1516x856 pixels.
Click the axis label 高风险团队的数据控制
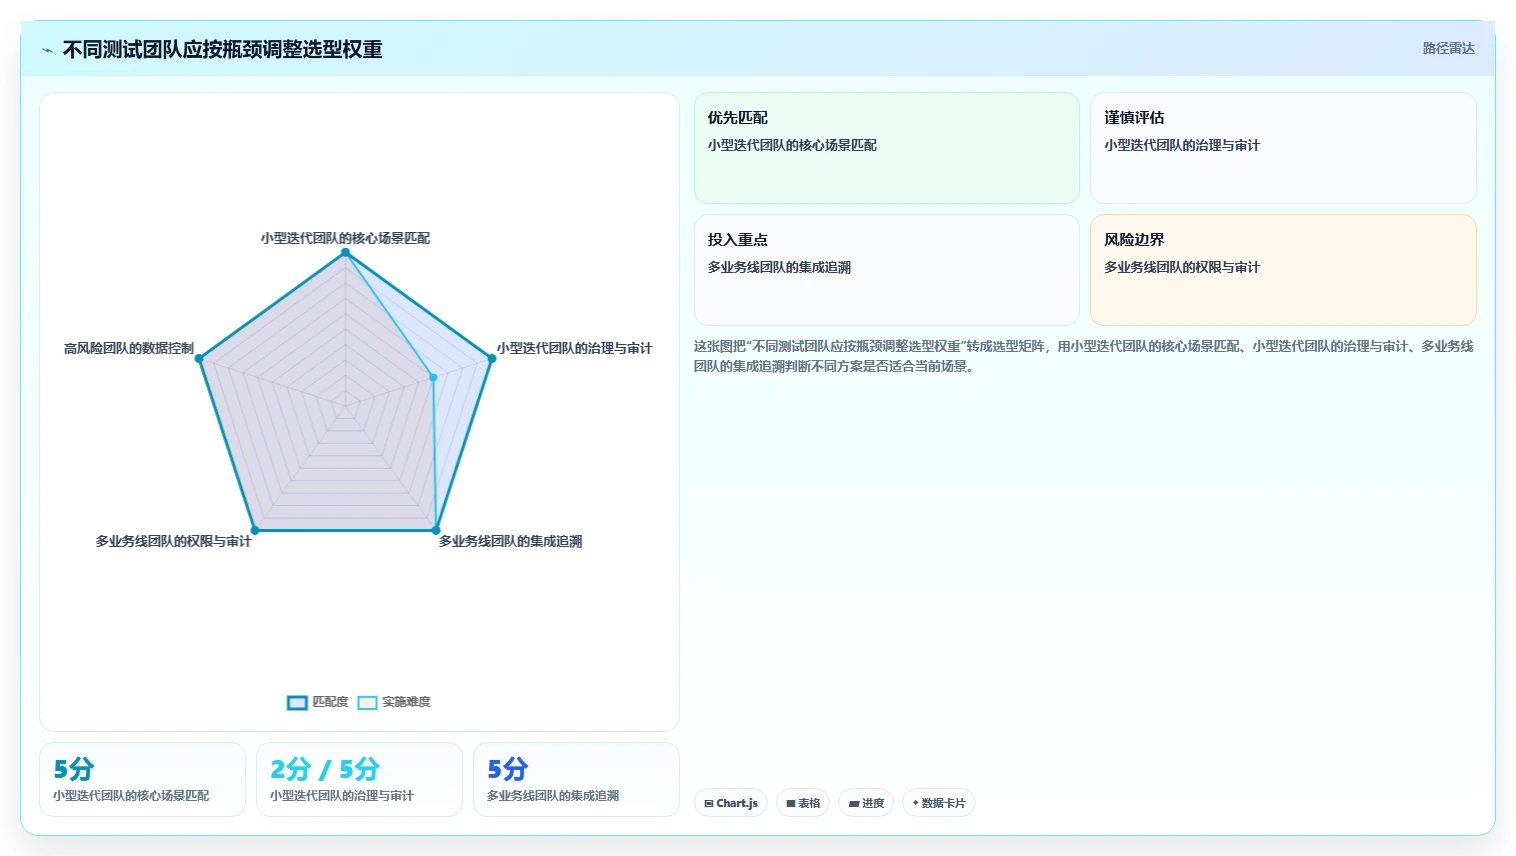129,348
